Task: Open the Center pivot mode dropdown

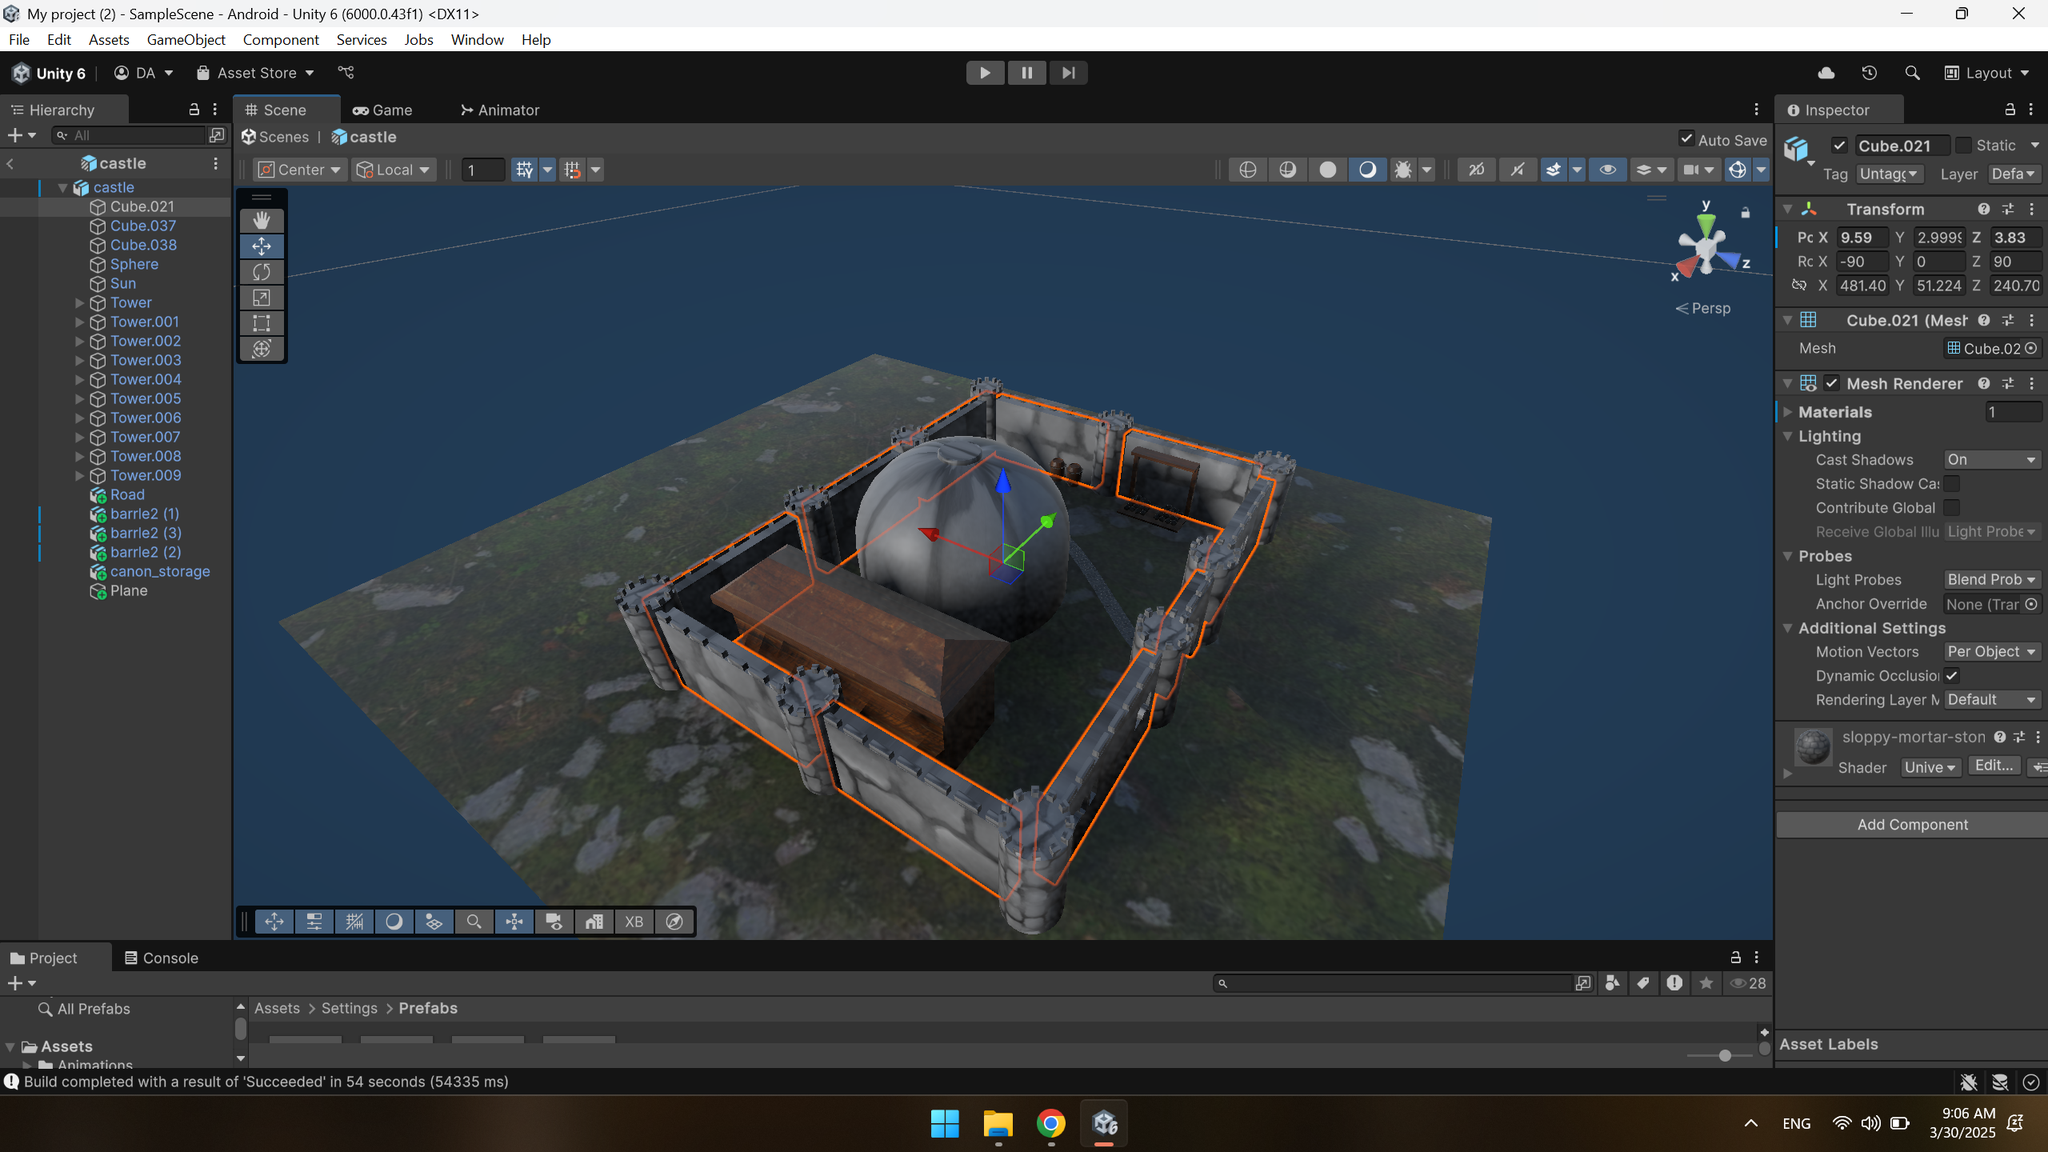Action: pos(300,170)
